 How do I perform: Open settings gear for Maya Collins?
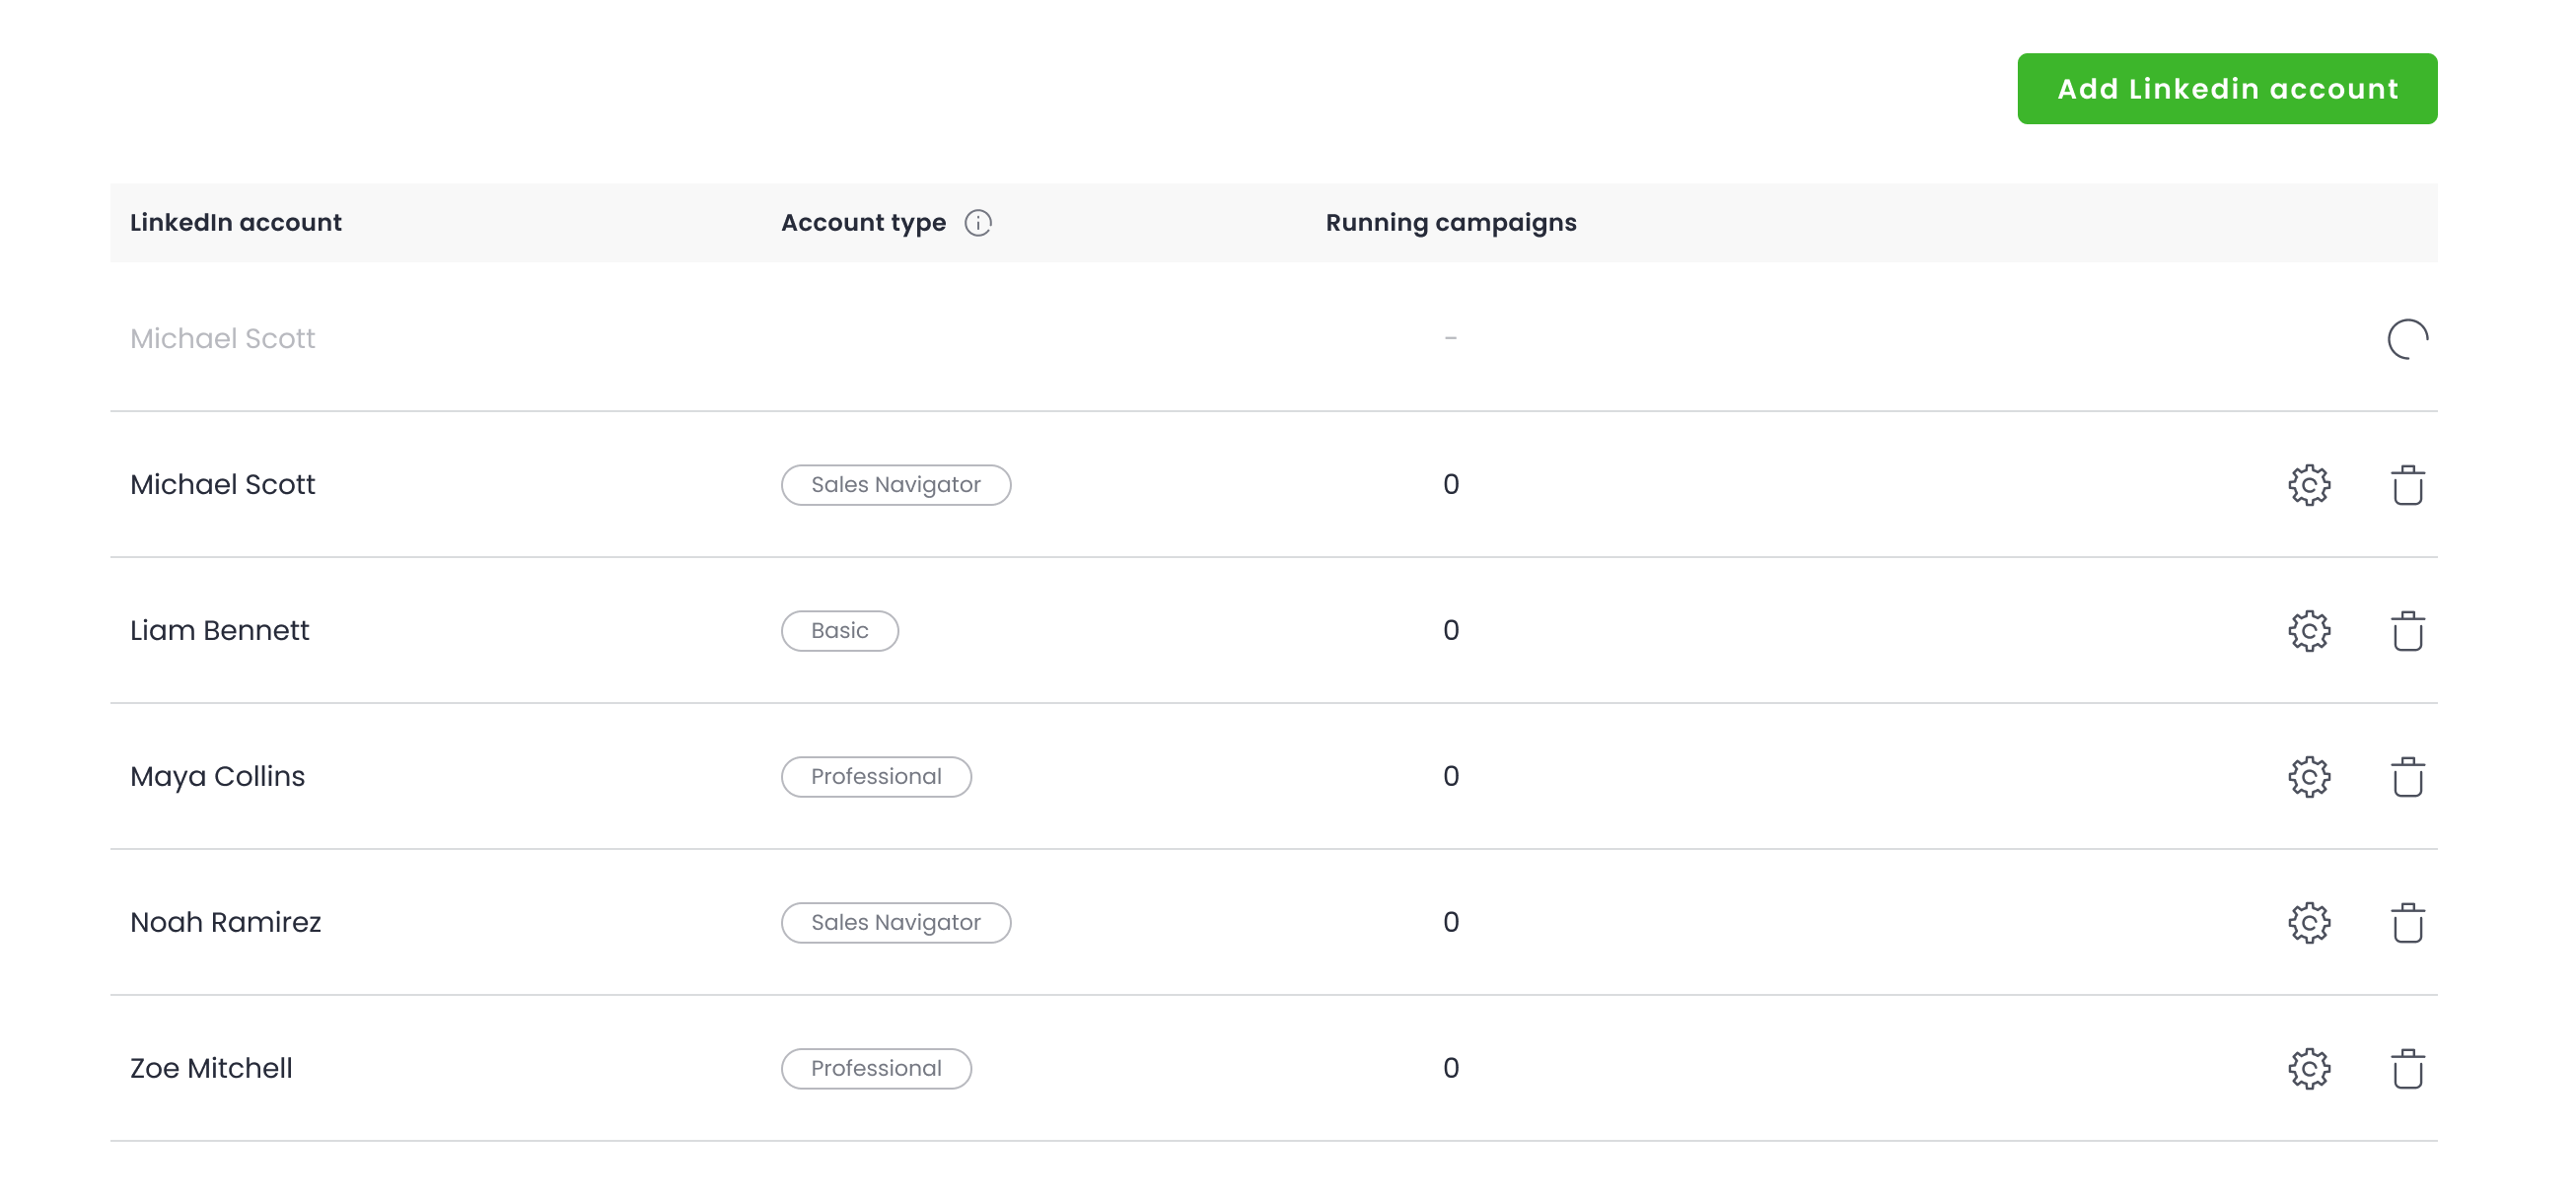pos(2308,777)
